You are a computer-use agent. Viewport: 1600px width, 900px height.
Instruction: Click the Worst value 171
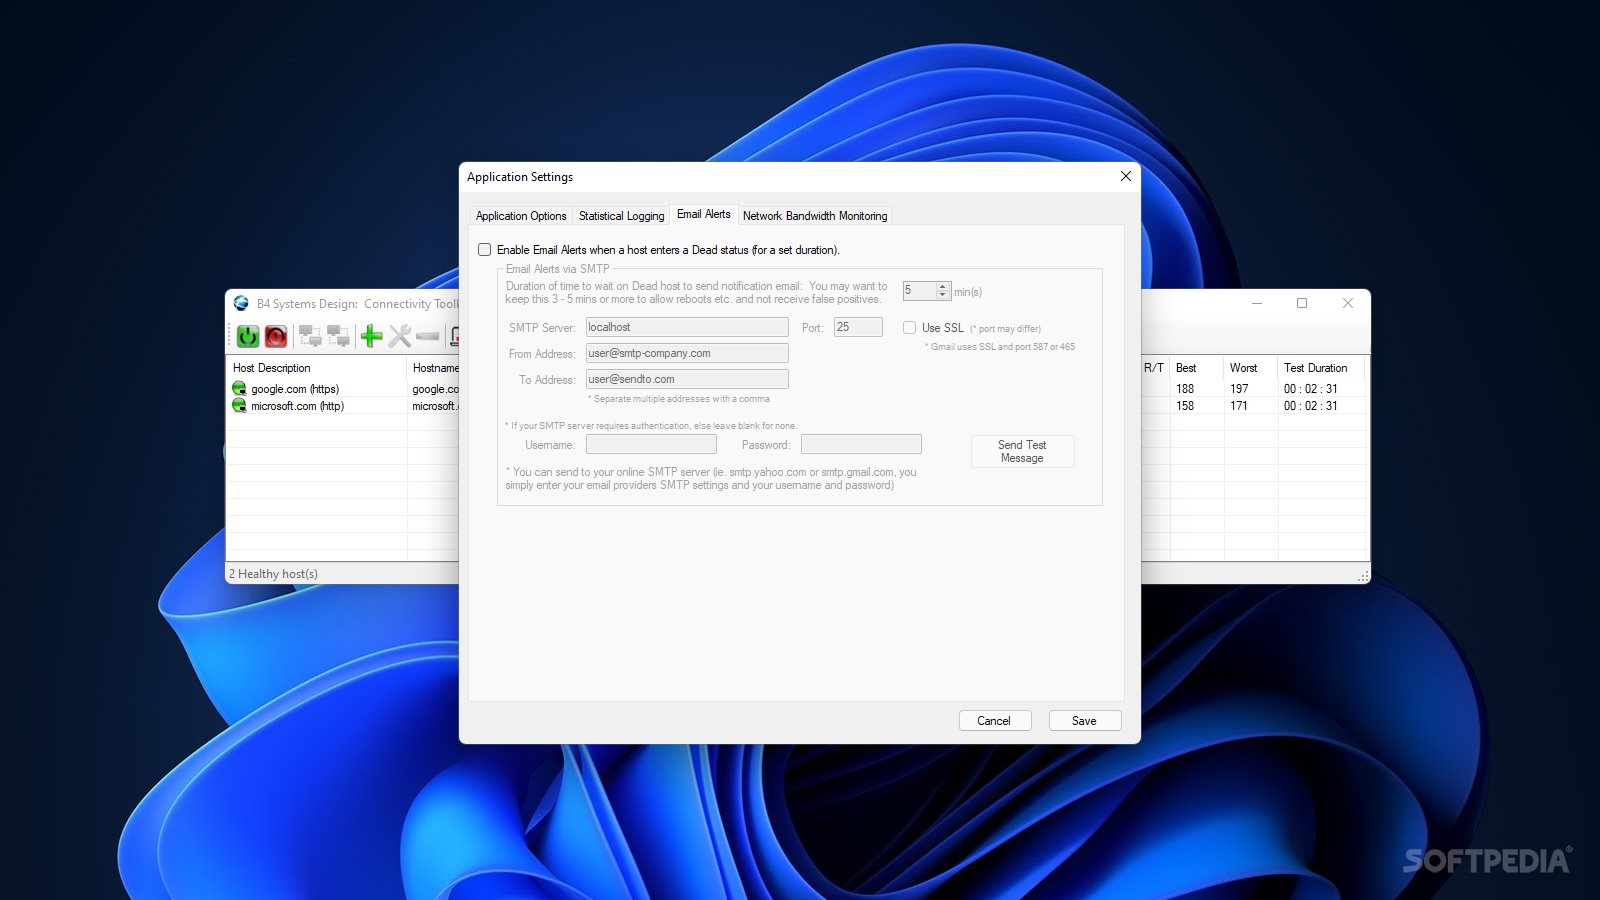pos(1239,406)
